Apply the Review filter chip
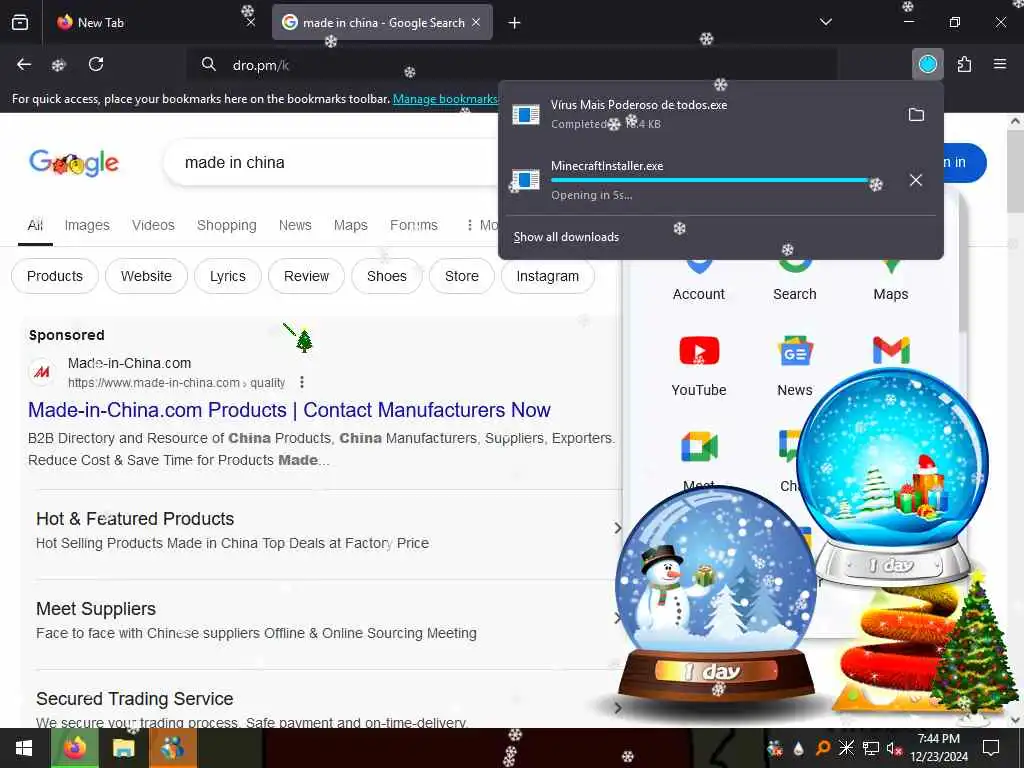The image size is (1024, 768). pos(306,276)
